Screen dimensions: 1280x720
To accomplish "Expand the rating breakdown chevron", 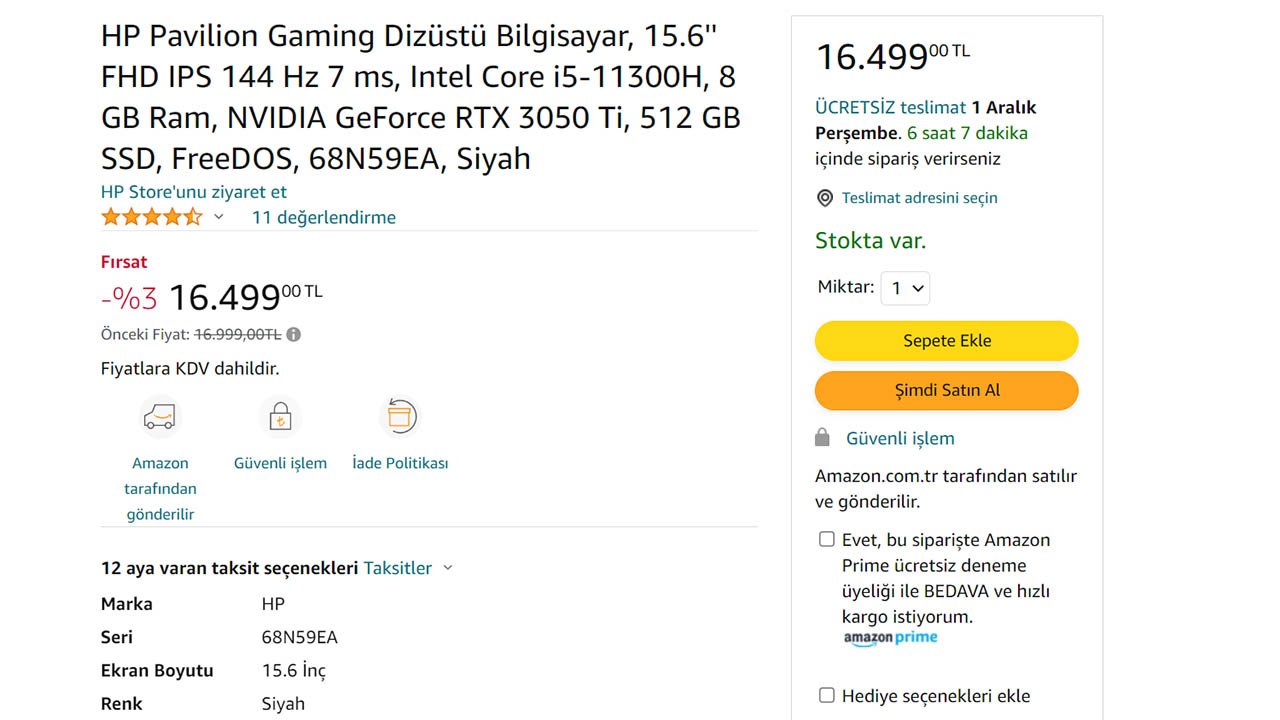I will pos(219,217).
